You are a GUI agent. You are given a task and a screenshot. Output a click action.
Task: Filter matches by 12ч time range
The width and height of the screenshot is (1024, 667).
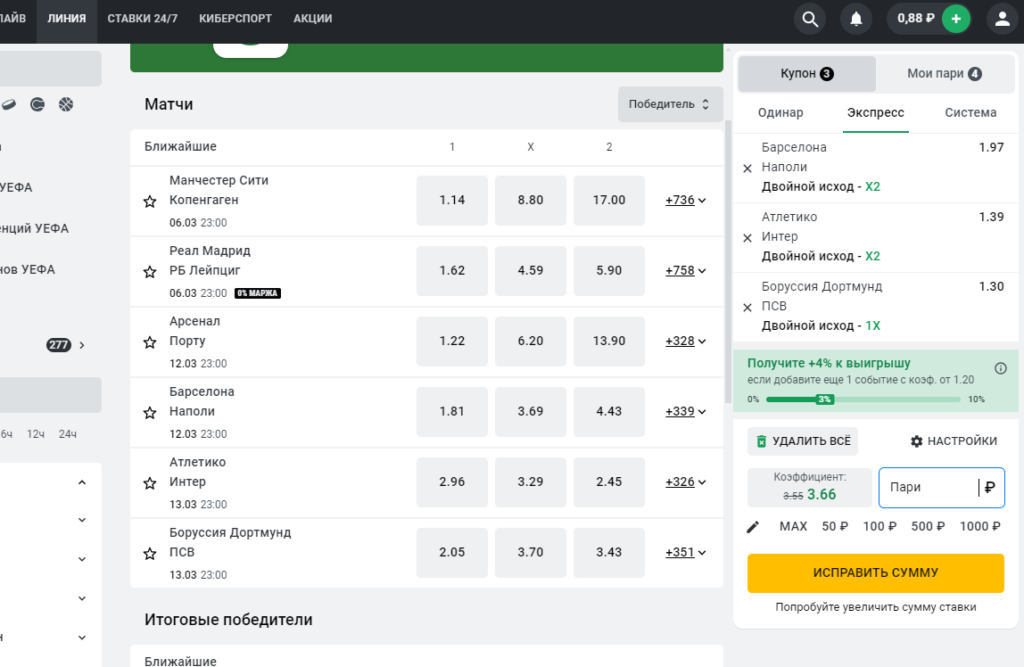pos(35,434)
